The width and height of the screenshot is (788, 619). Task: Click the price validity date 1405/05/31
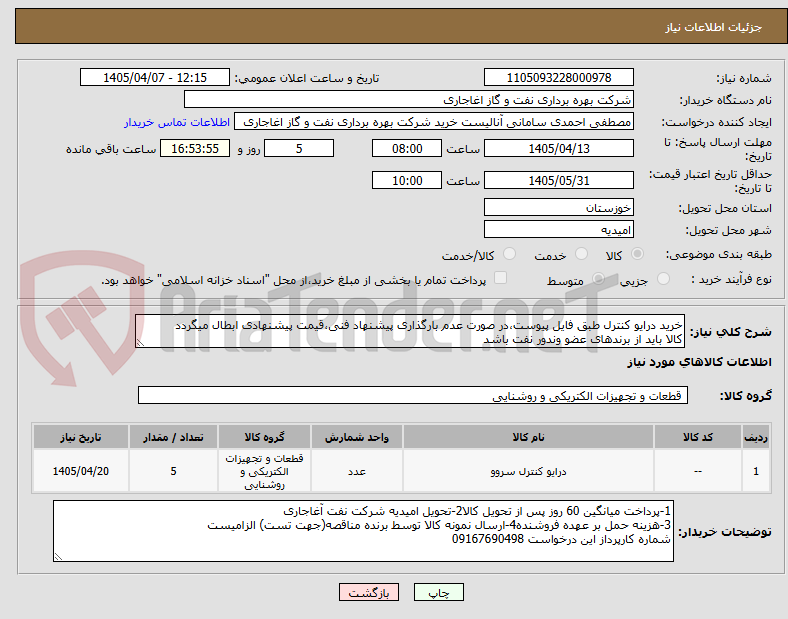[x=558, y=180]
